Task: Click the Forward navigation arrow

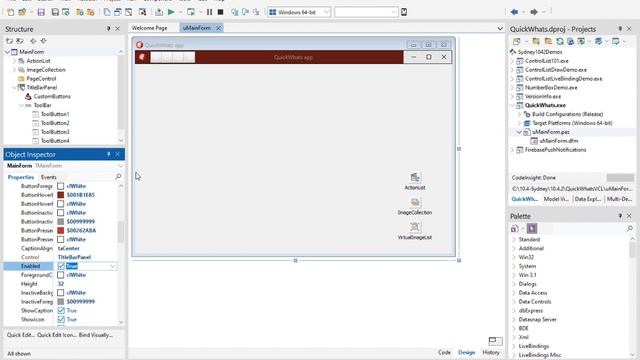Action: [x=534, y=12]
